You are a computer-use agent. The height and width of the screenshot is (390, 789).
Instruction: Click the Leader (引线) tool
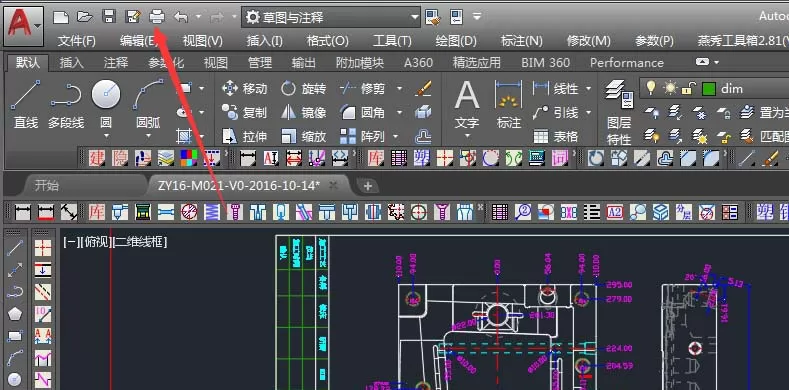tap(556, 112)
